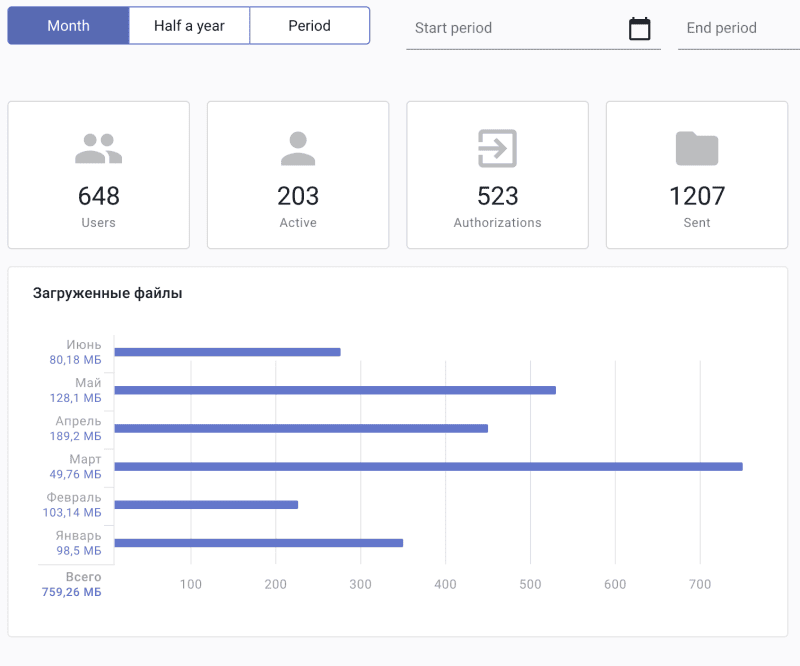Click the Users group icon

[x=98, y=149]
